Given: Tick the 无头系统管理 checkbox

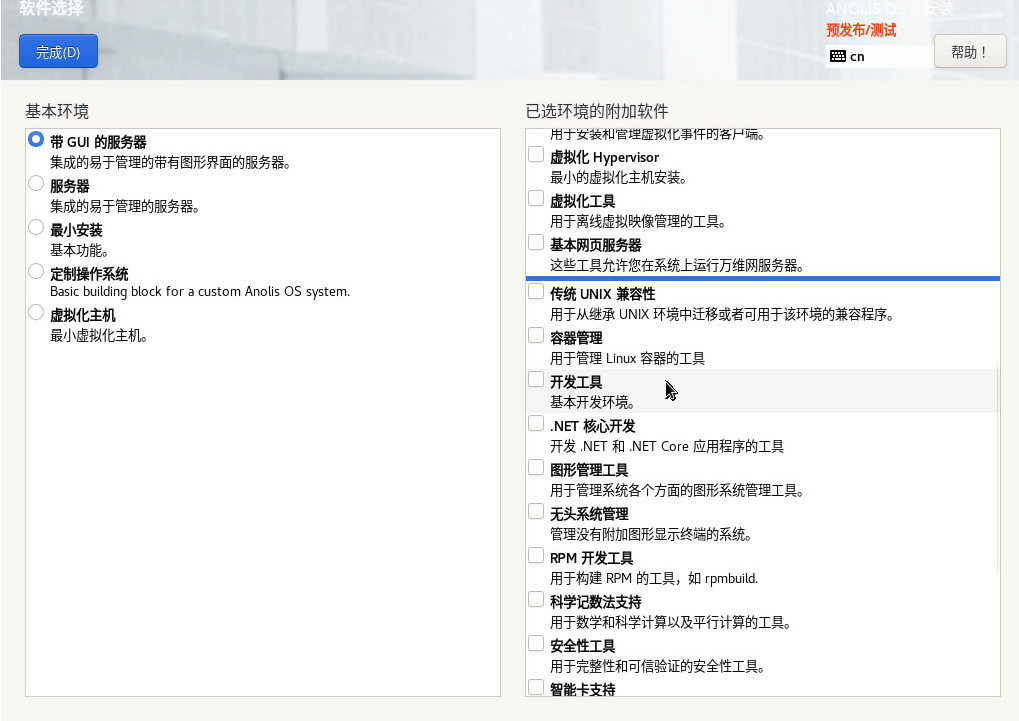Looking at the screenshot, I should (x=536, y=512).
